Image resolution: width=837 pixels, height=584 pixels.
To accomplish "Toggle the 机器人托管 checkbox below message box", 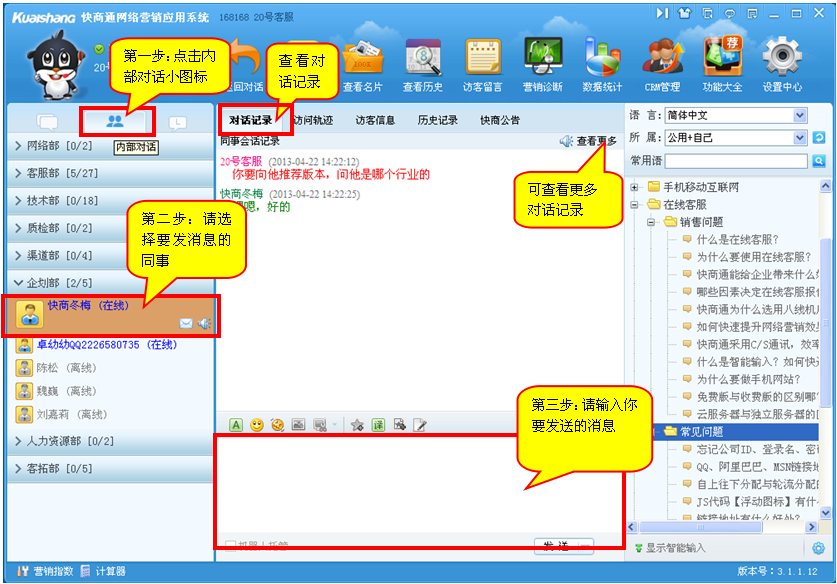I will click(232, 546).
